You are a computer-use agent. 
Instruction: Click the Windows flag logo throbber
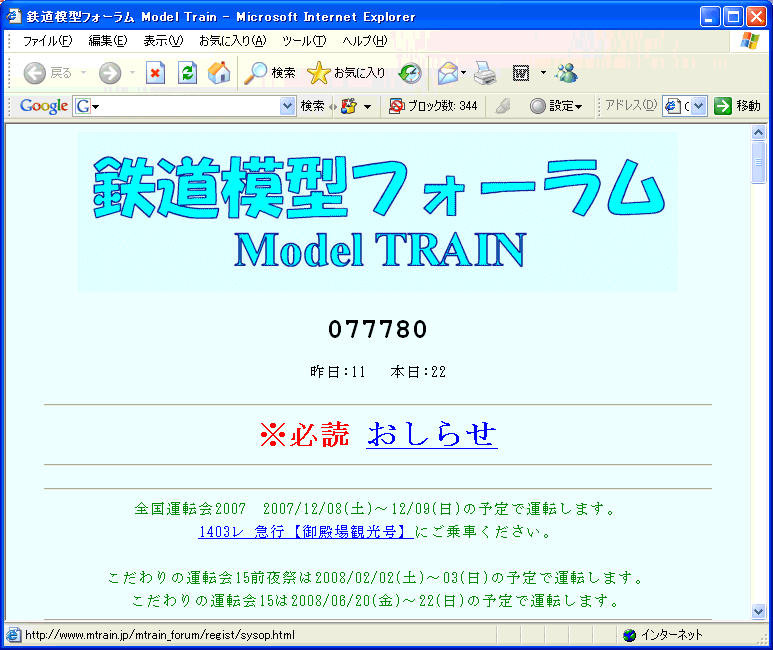[749, 41]
